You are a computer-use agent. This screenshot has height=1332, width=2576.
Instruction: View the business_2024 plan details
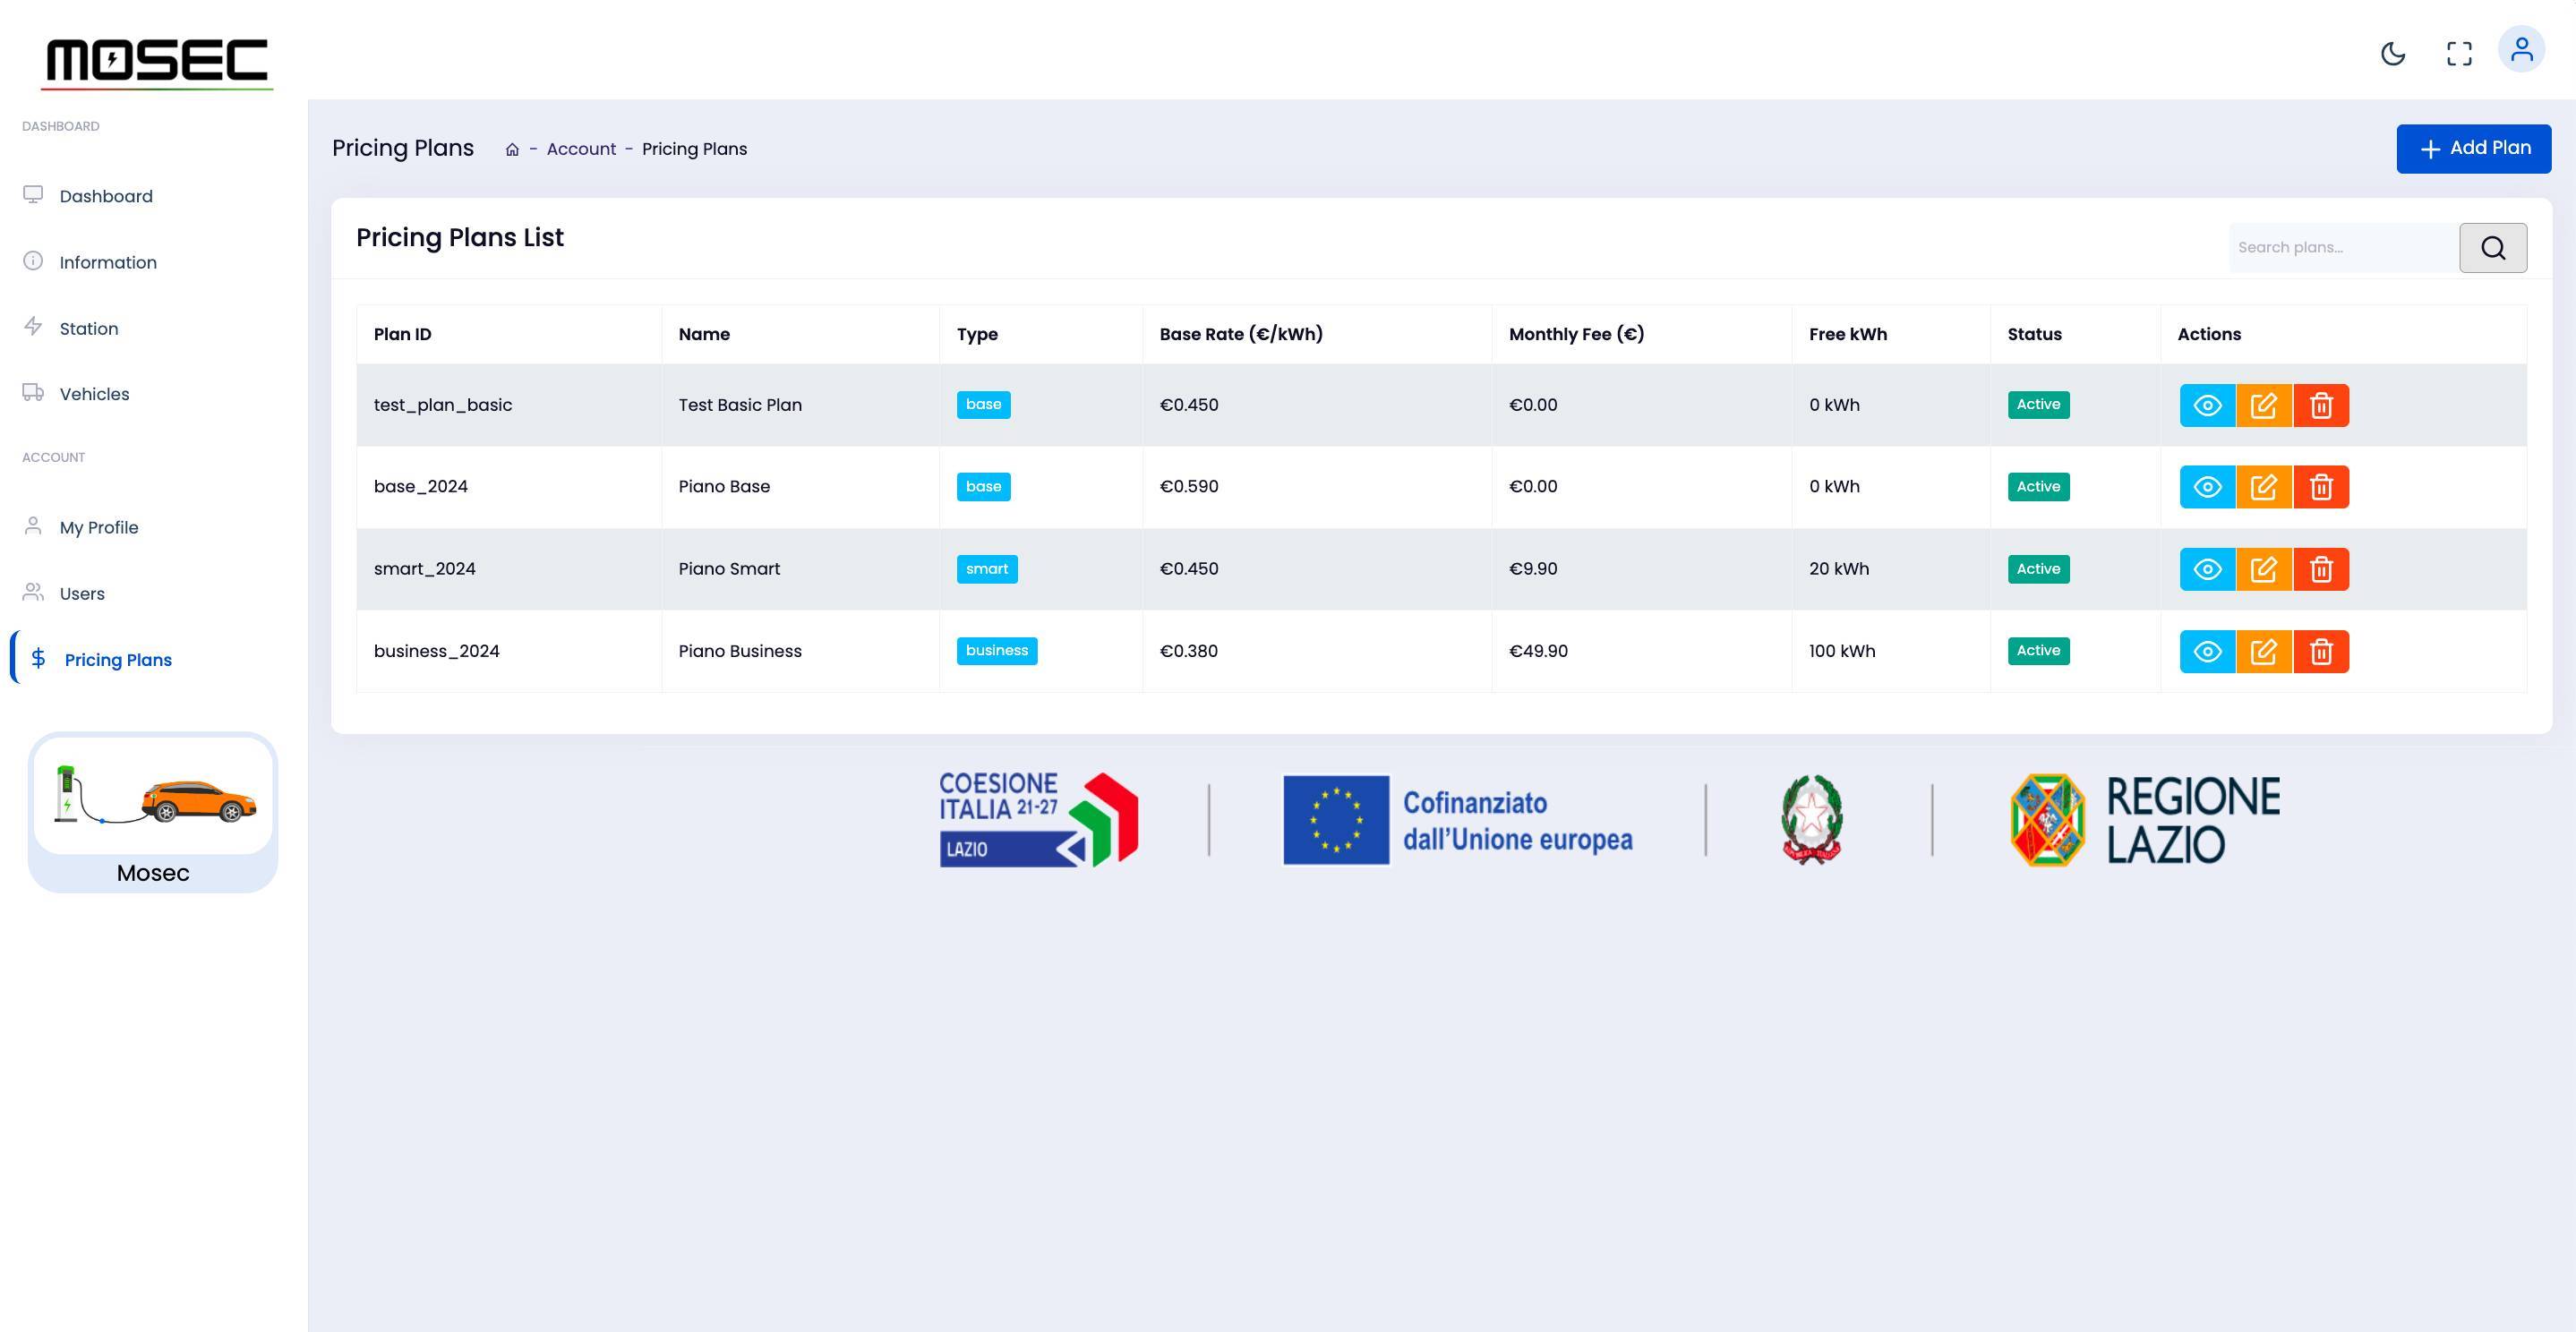coord(2207,651)
